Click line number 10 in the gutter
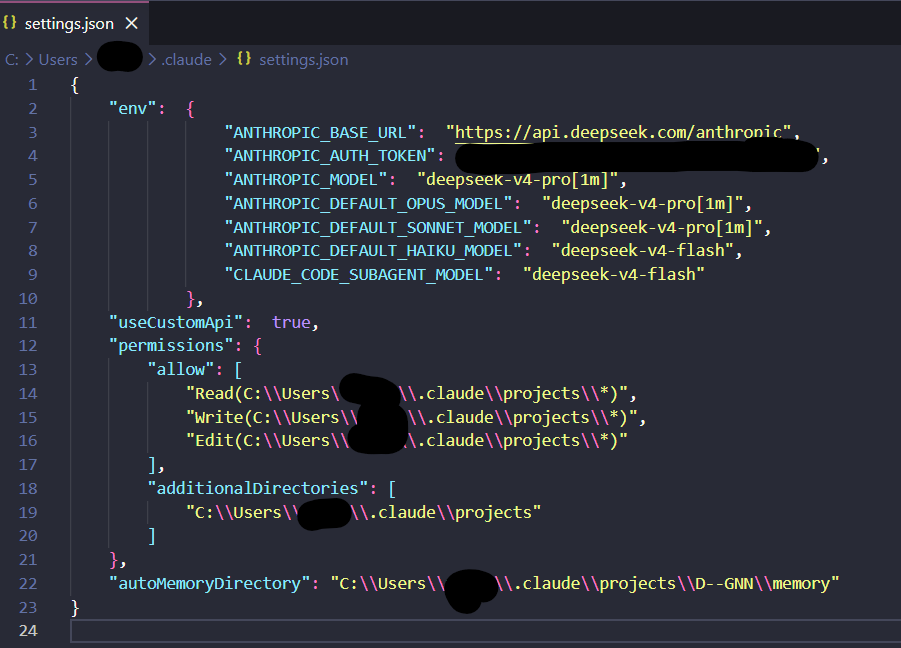 coord(28,299)
